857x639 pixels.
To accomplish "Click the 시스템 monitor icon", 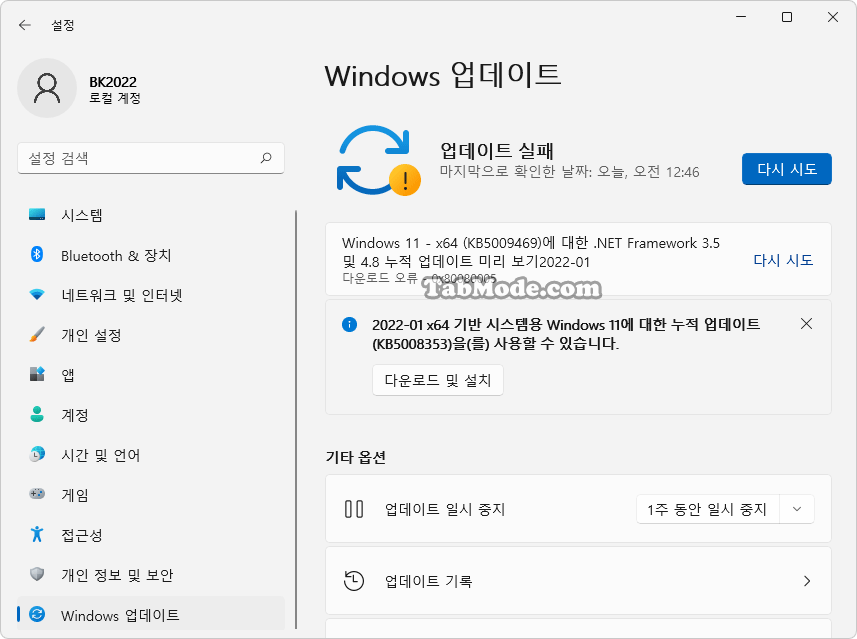I will (37, 215).
